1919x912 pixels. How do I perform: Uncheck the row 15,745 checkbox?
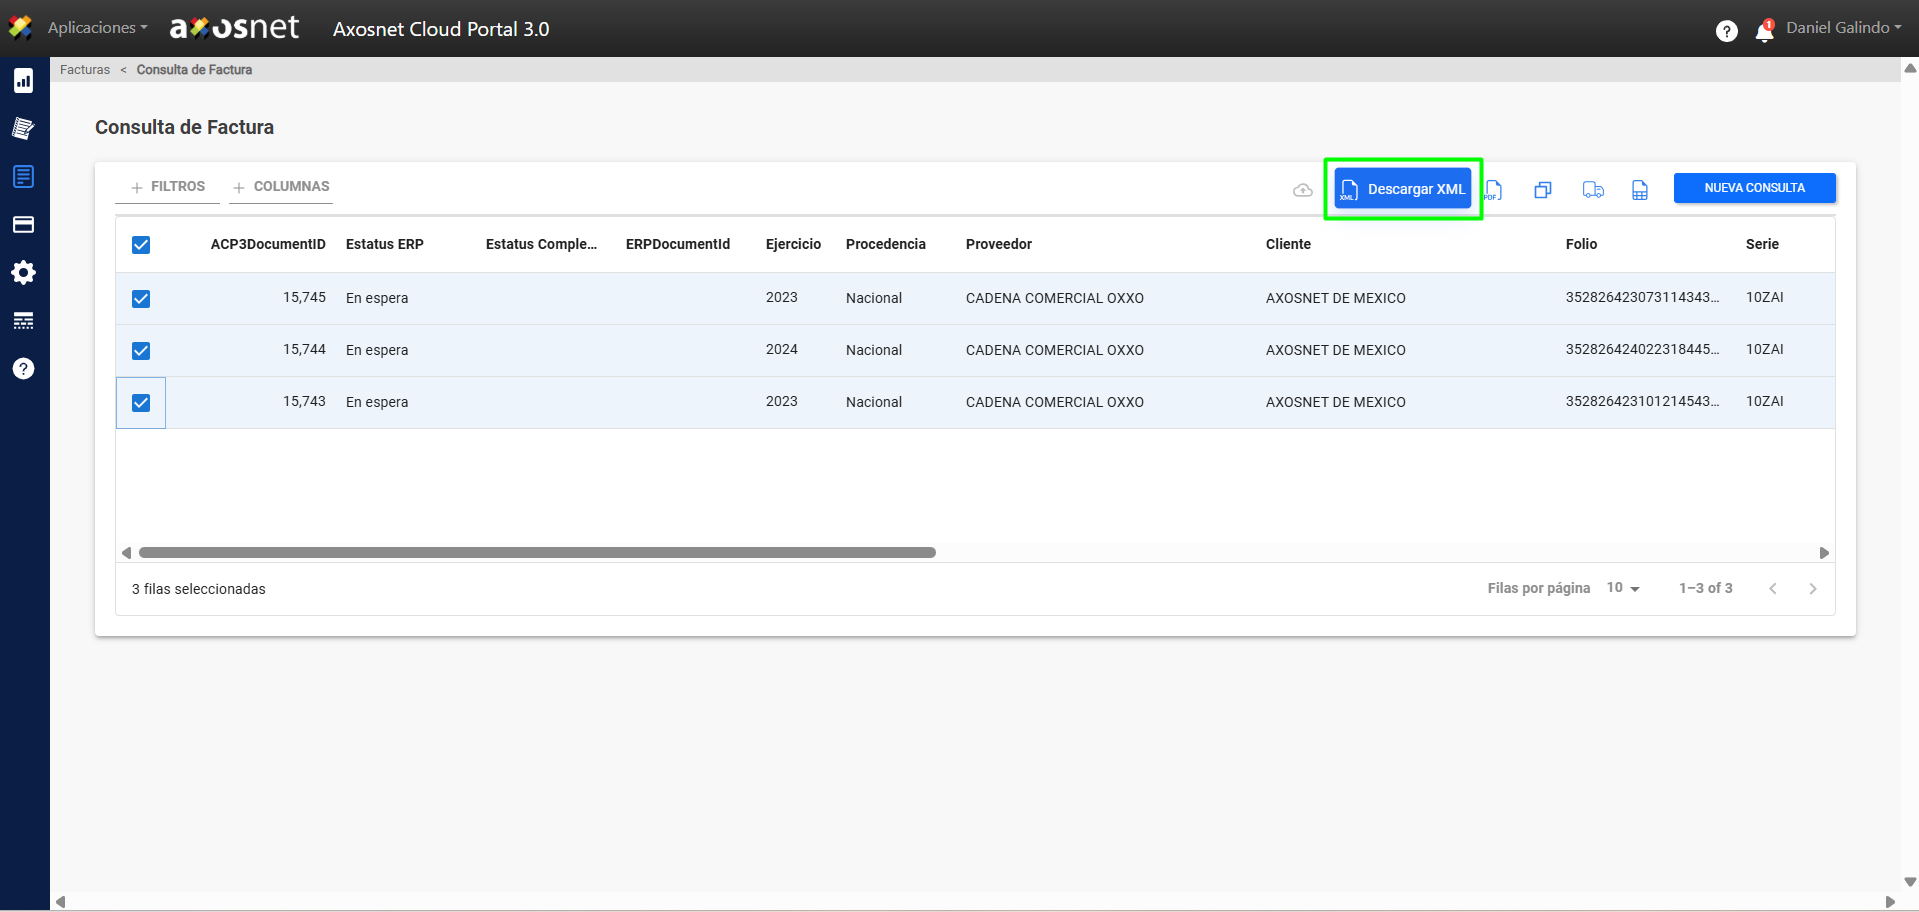pyautogui.click(x=141, y=299)
